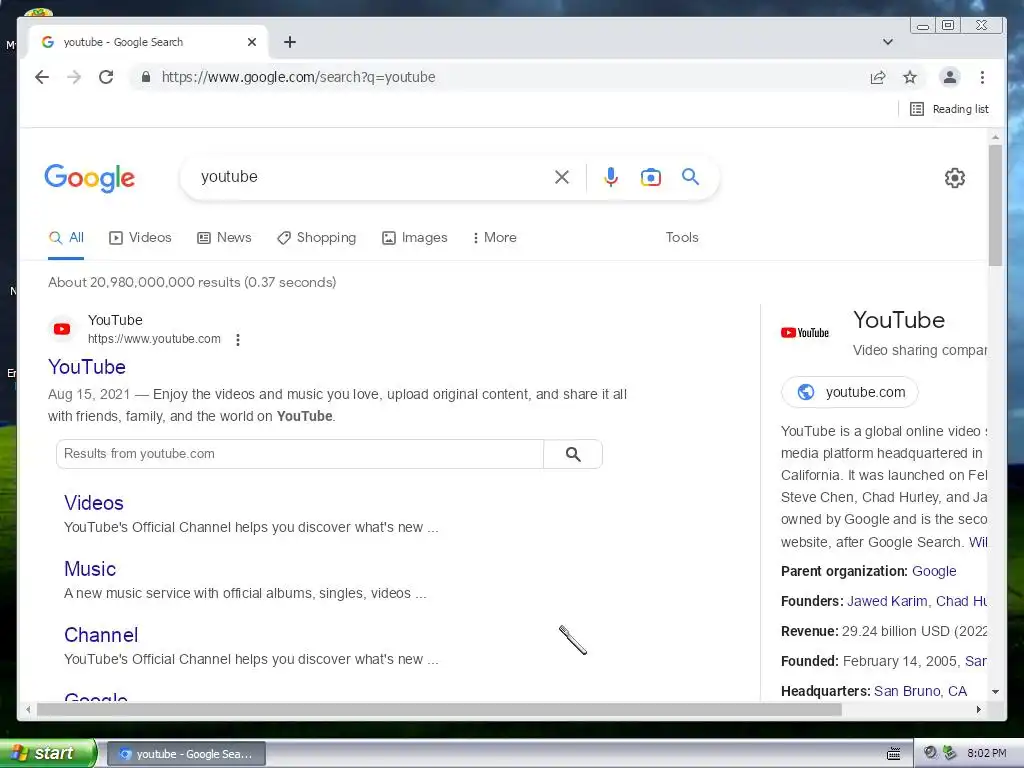
Task: Click the vertical scrollbar thumb
Action: click(x=995, y=205)
